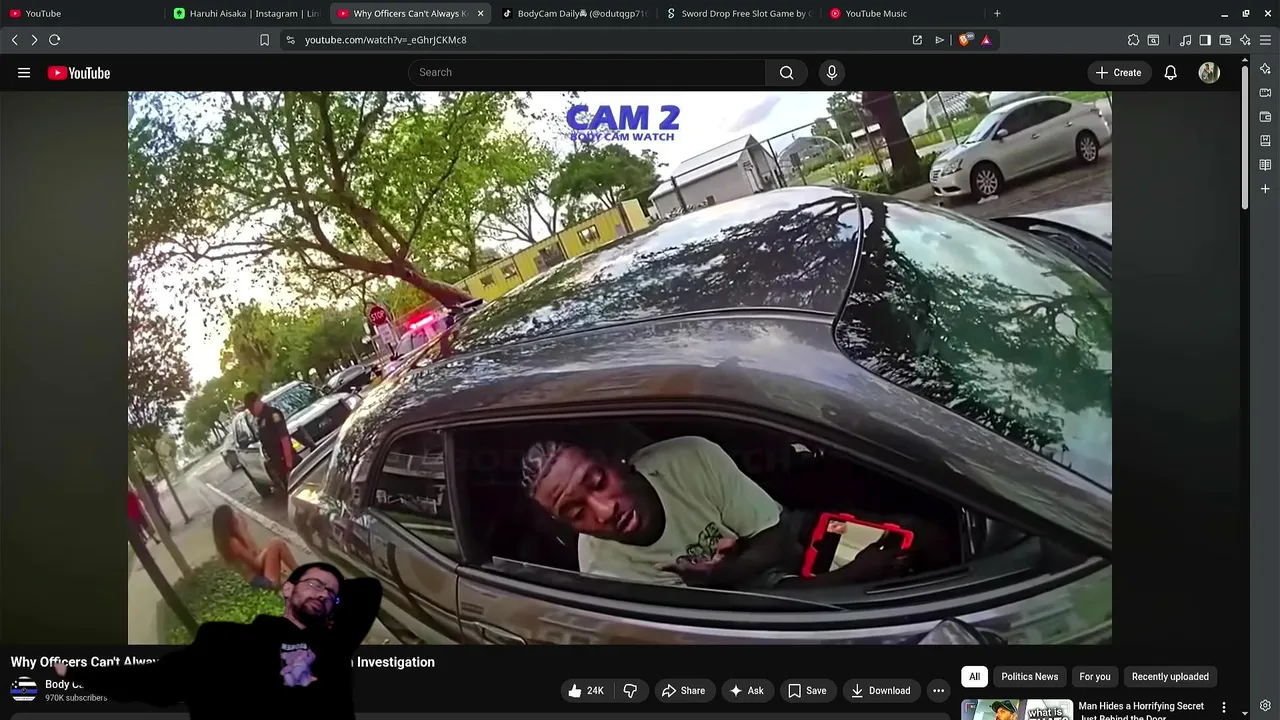This screenshot has height=720, width=1280.
Task: Reload the current page
Action: coord(55,39)
